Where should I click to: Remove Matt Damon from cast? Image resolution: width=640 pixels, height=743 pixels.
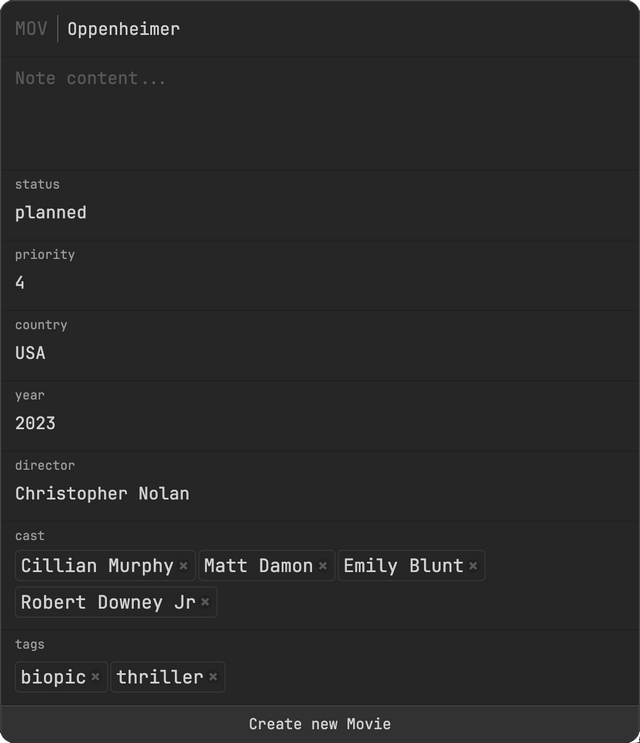click(323, 566)
